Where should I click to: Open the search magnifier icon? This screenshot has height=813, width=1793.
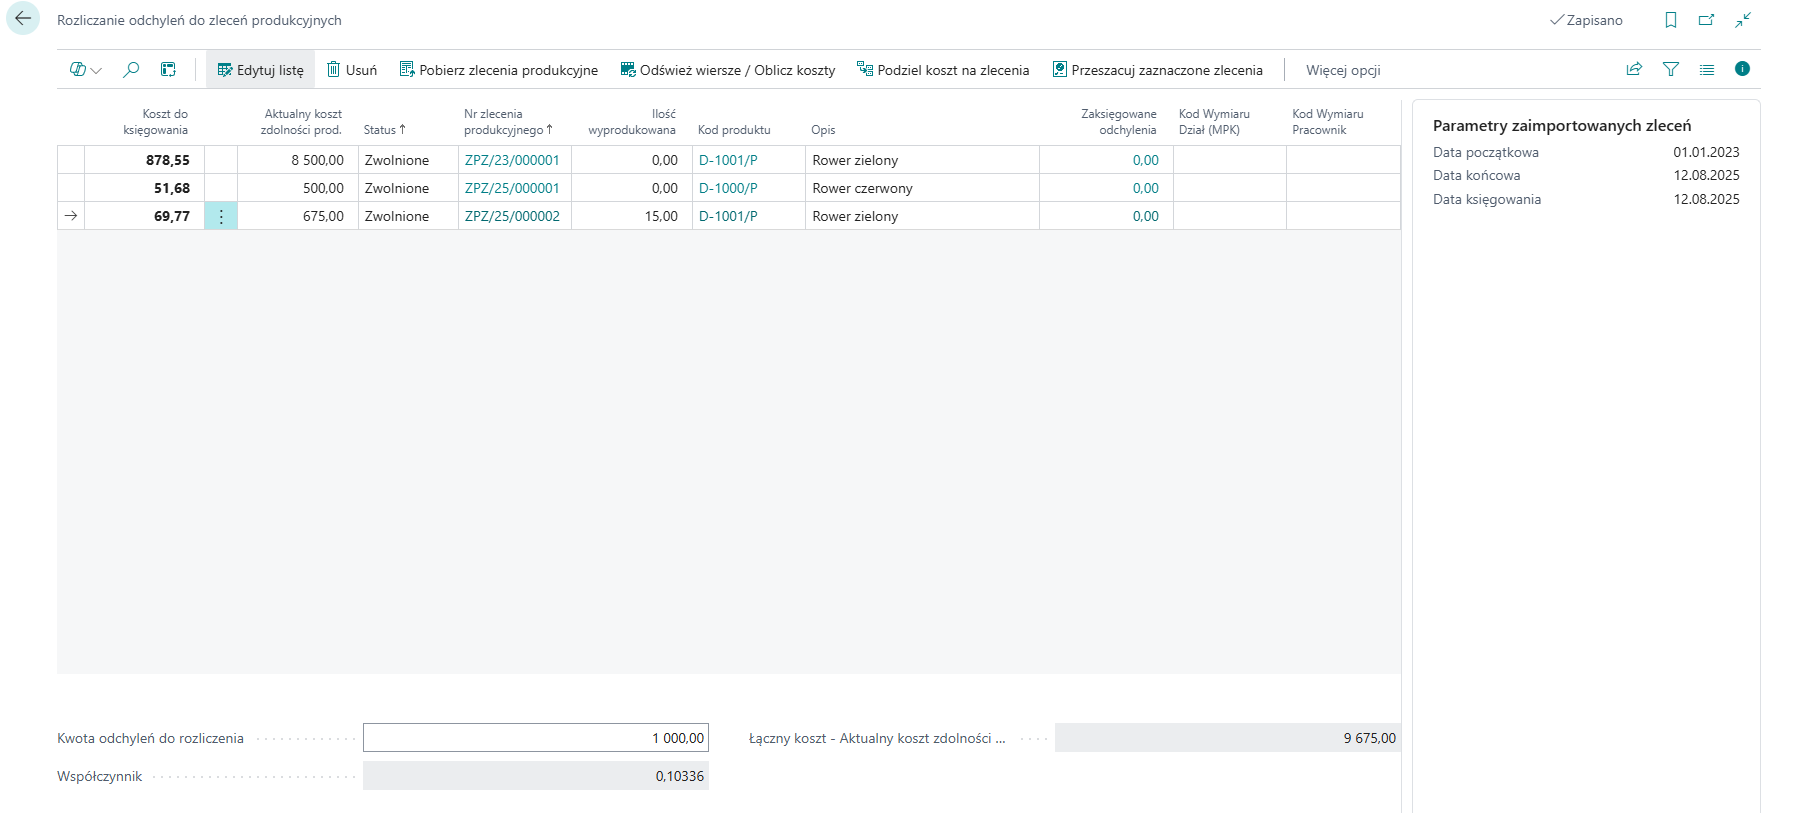click(131, 70)
